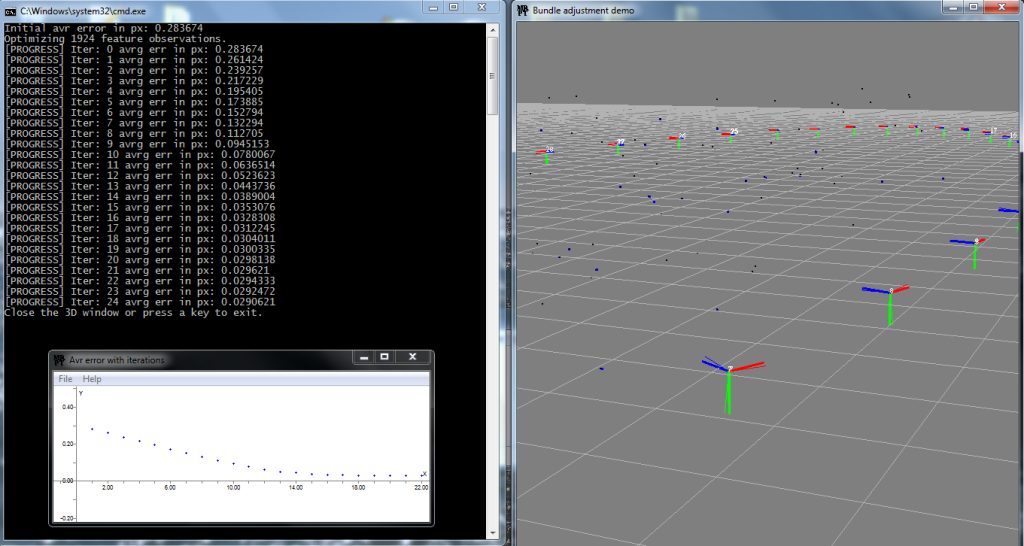
Task: Click the nearest camera axis frame in foreground
Action: tap(729, 372)
